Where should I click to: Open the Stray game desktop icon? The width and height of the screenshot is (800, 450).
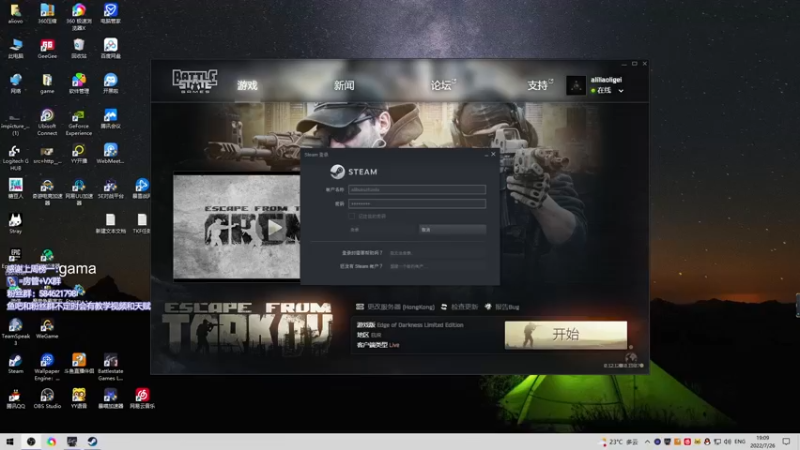pos(15,223)
